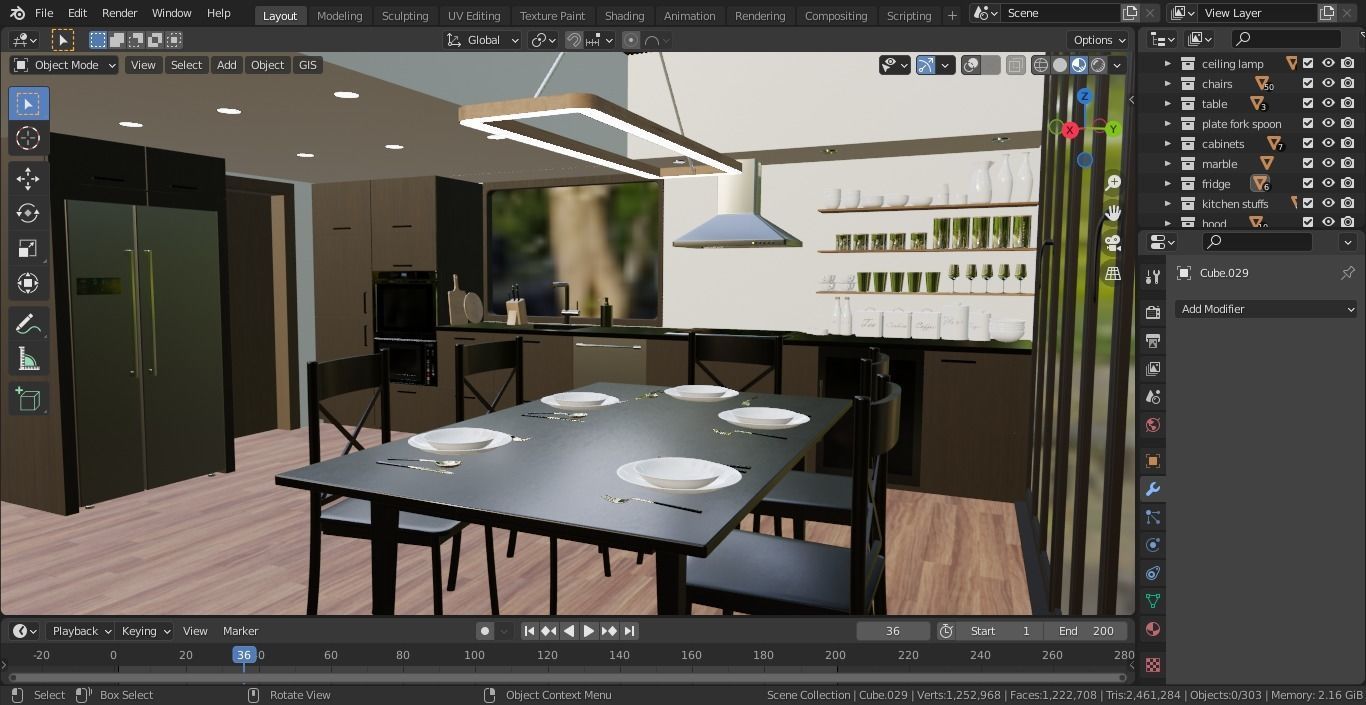Open the Add Modifier dropdown
This screenshot has height=705, width=1366.
point(1266,309)
